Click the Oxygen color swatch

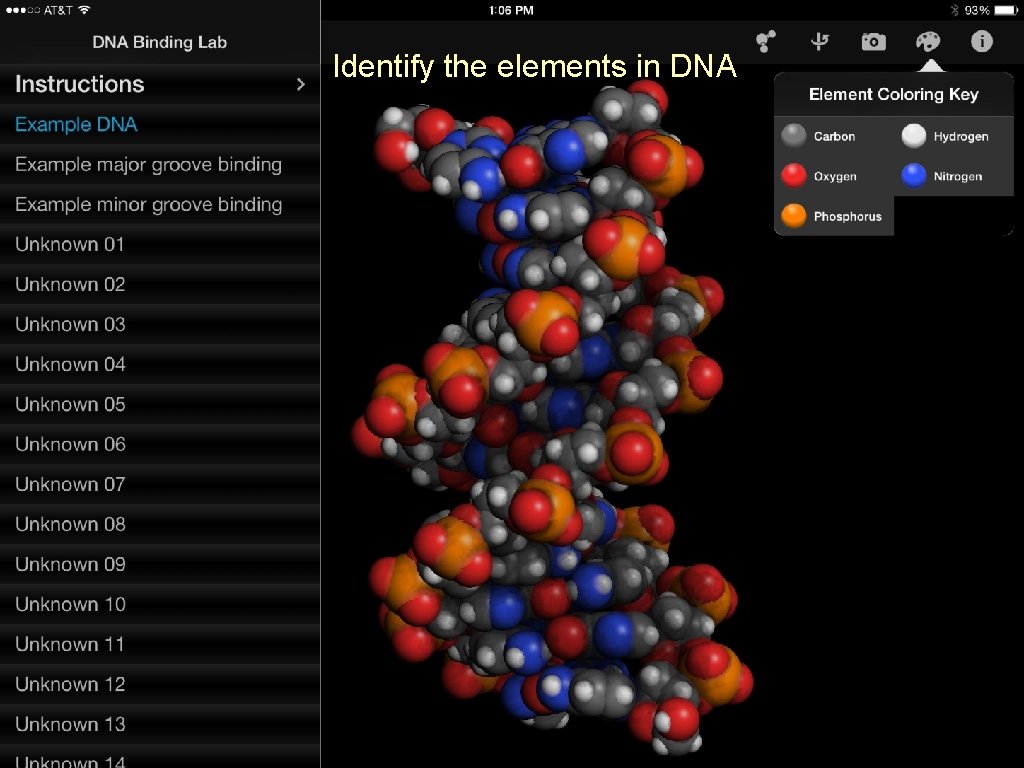click(x=792, y=176)
